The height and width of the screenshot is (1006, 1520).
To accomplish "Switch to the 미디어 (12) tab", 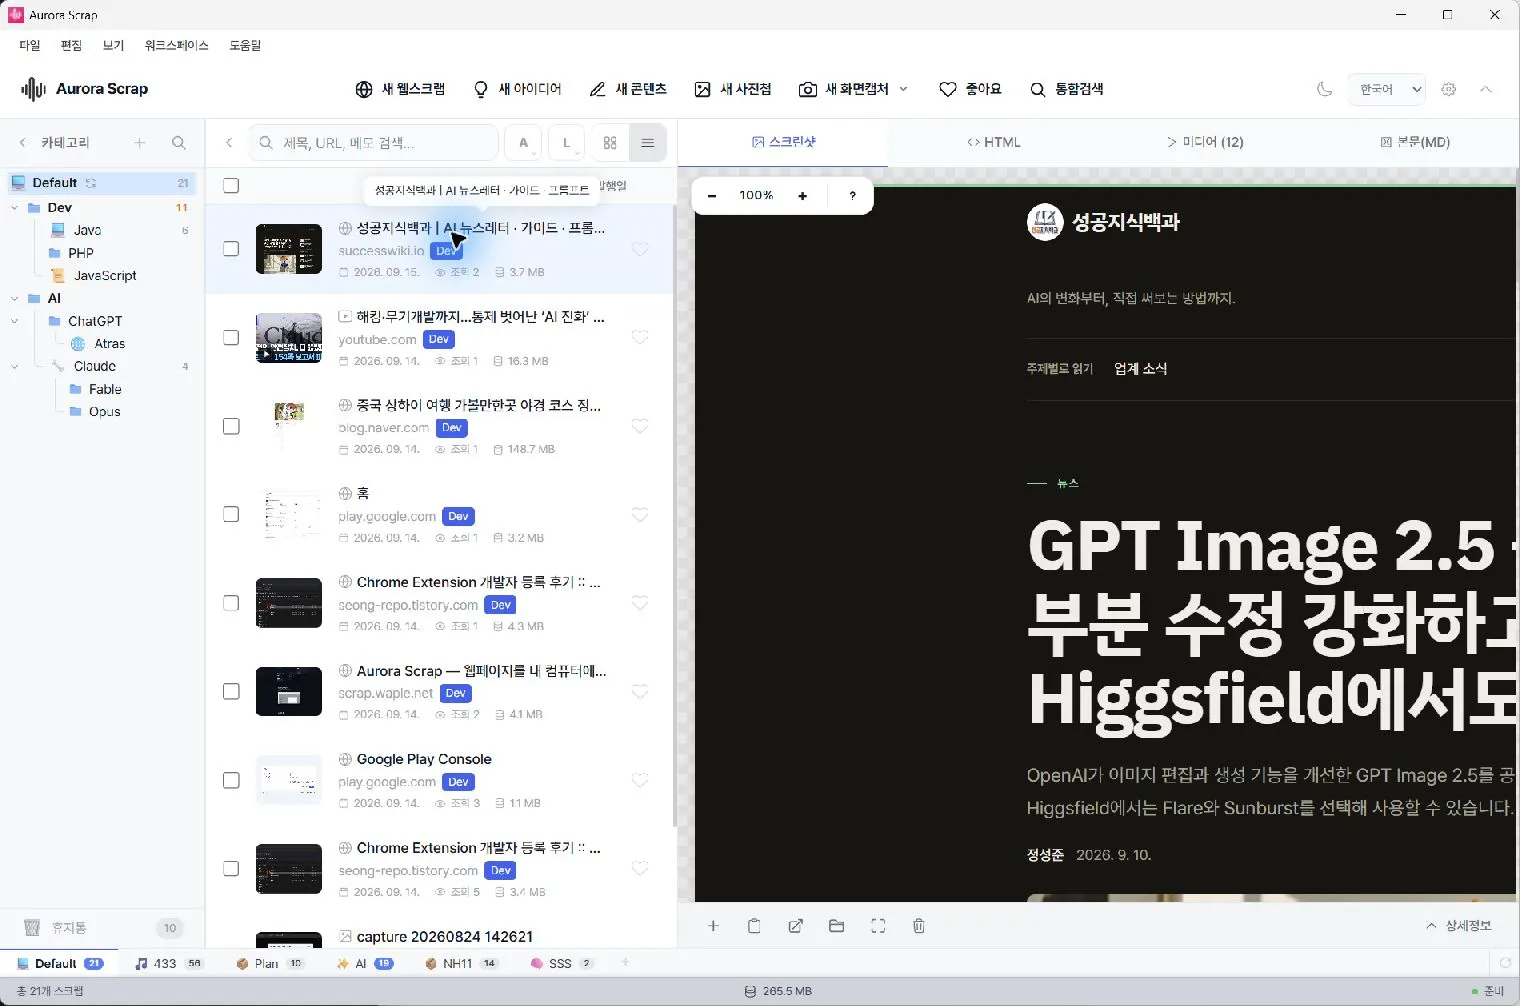I will point(1205,142).
